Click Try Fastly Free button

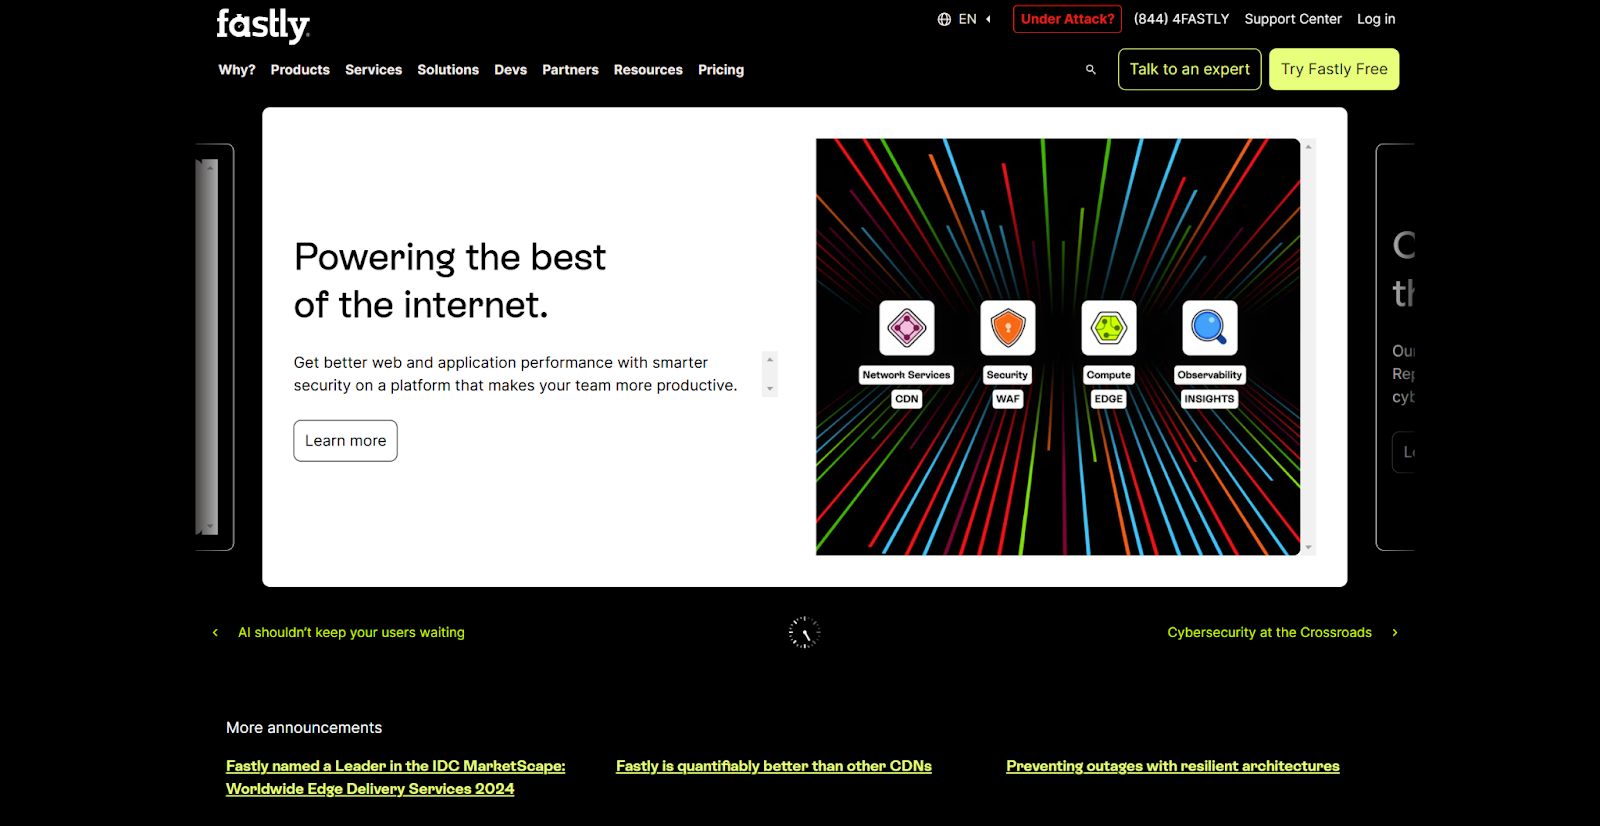coord(1334,69)
